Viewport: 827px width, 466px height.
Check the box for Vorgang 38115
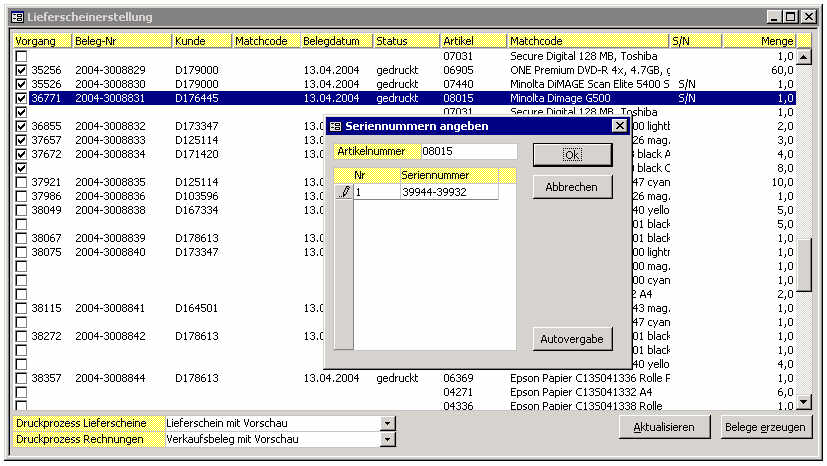pyautogui.click(x=21, y=309)
